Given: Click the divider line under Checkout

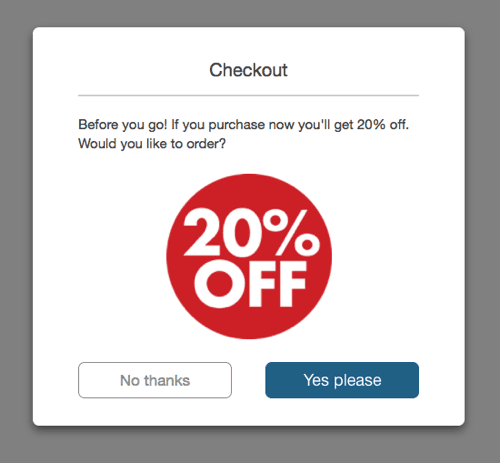Looking at the screenshot, I should point(248,95).
